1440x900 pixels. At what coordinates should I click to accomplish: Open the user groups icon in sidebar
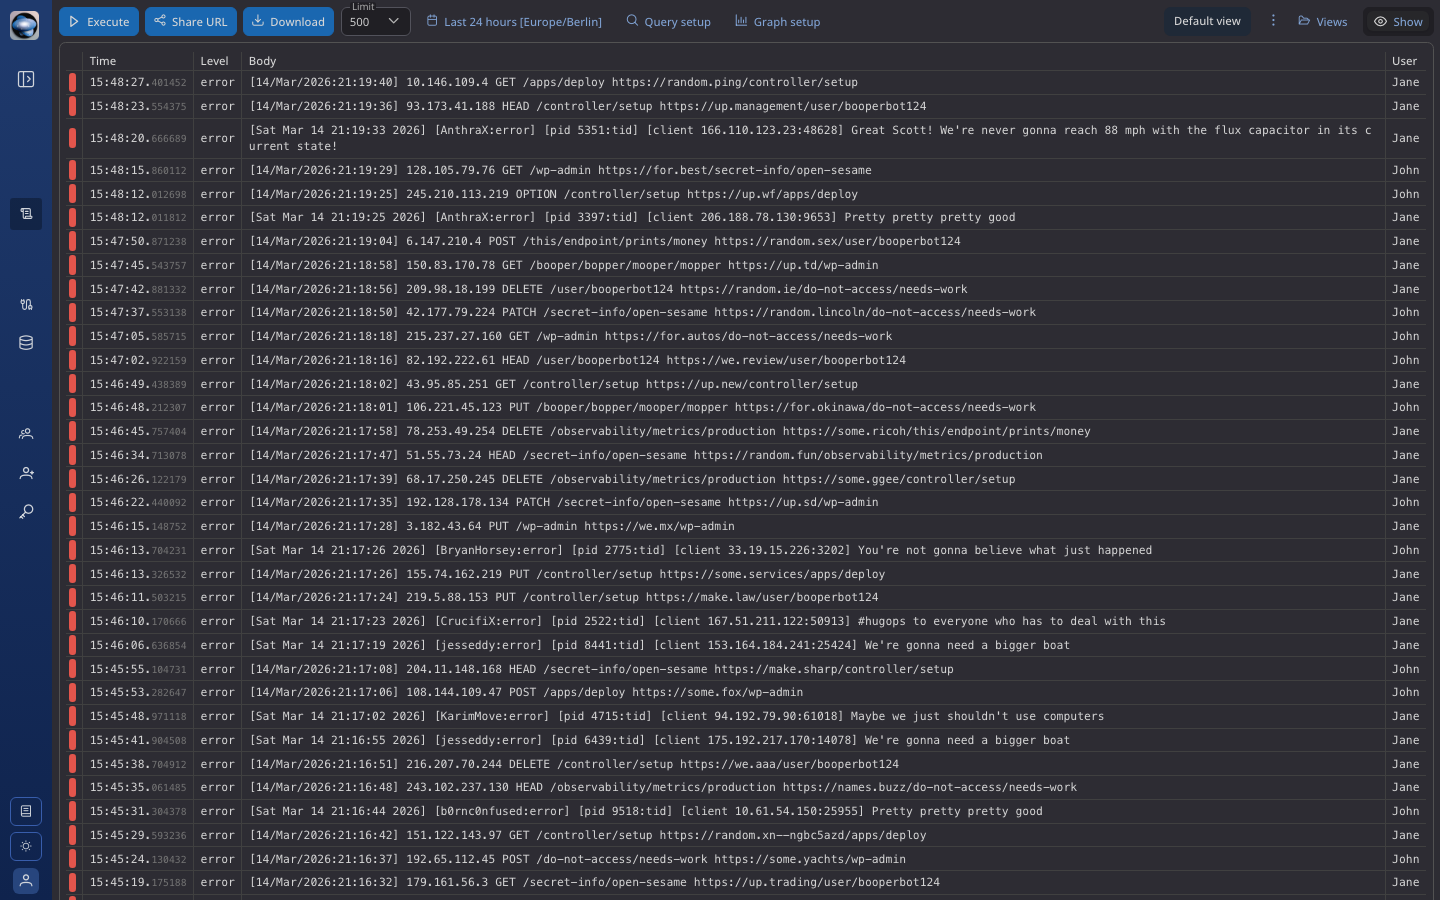tap(26, 434)
